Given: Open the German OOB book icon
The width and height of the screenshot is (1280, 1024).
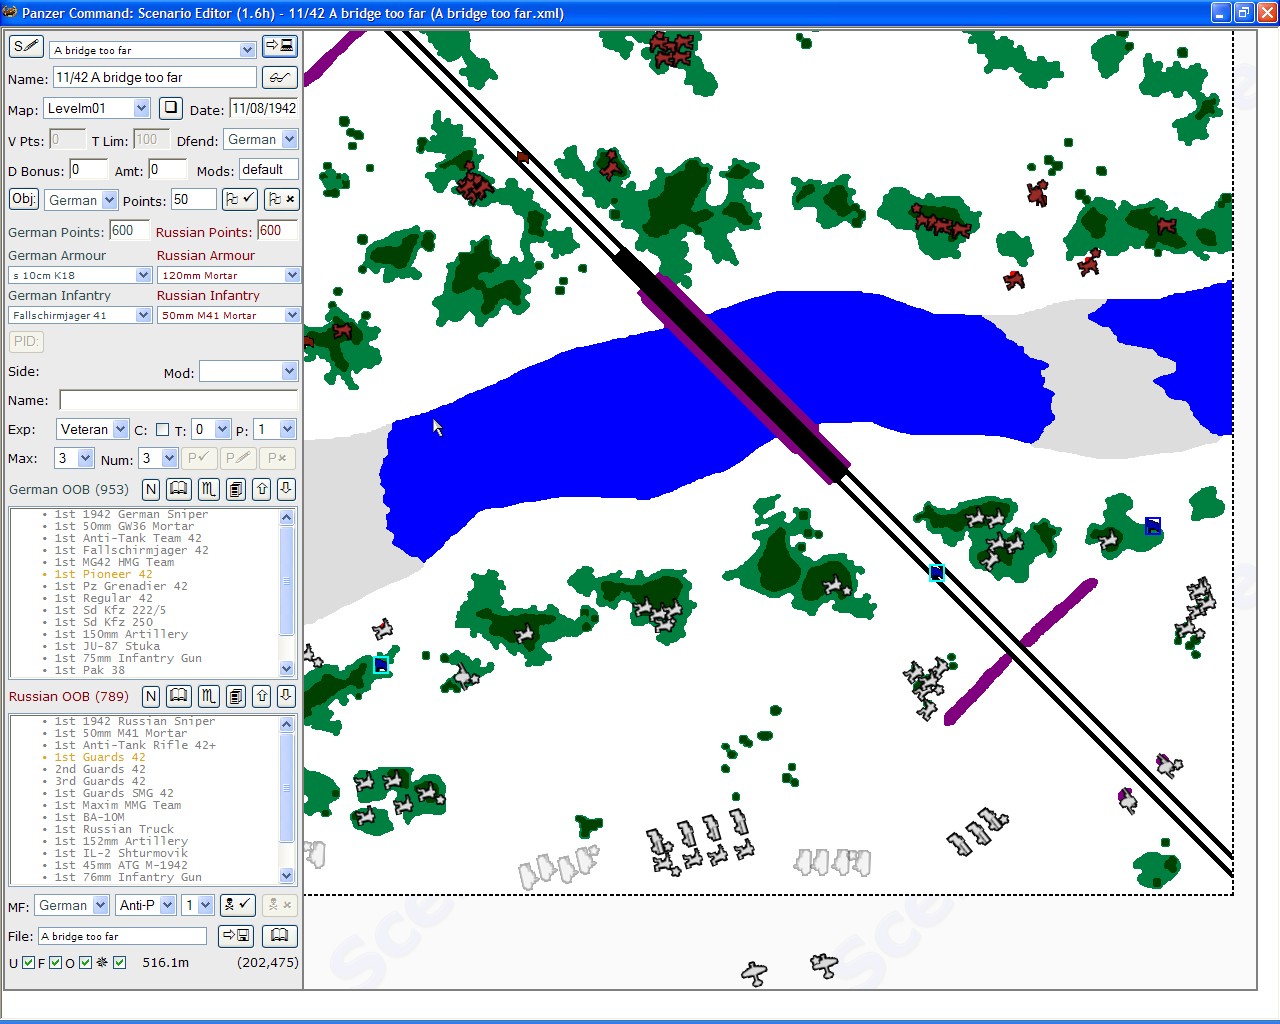Looking at the screenshot, I should (x=178, y=489).
